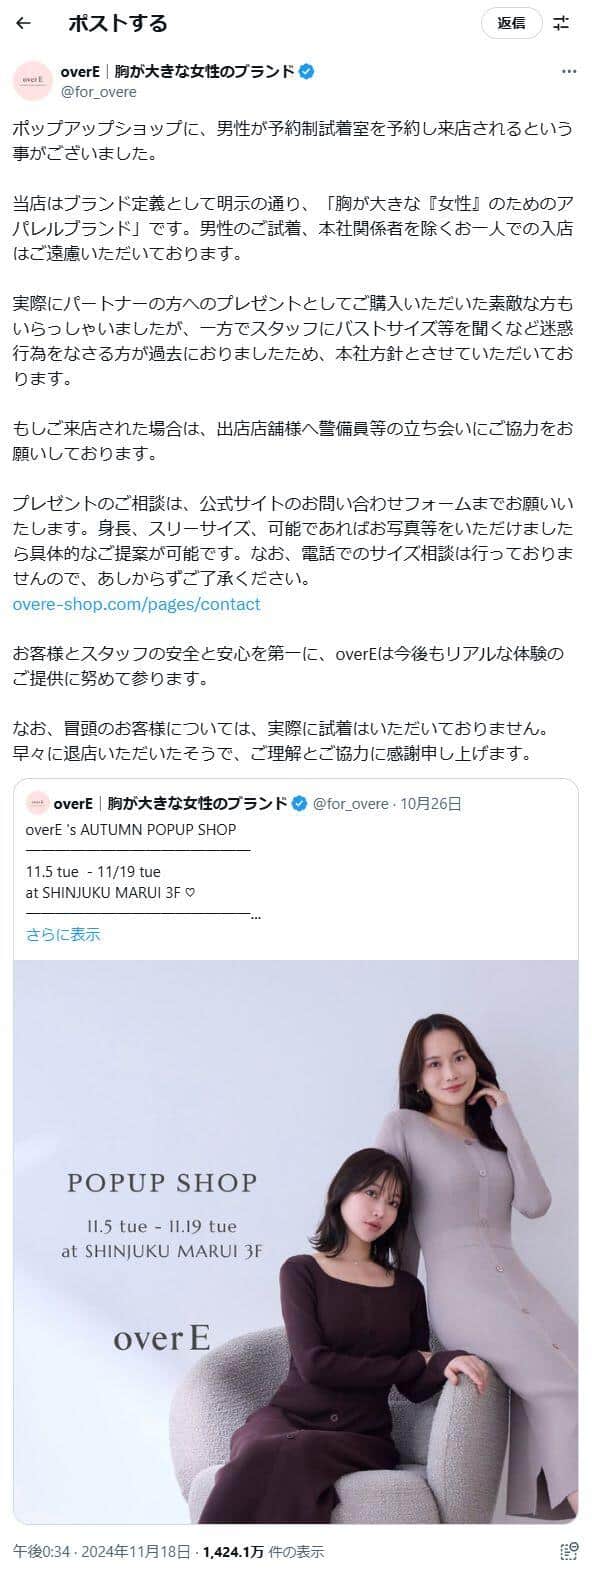Click the blue verified badge beside account name
The image size is (592, 1576).
307,72
